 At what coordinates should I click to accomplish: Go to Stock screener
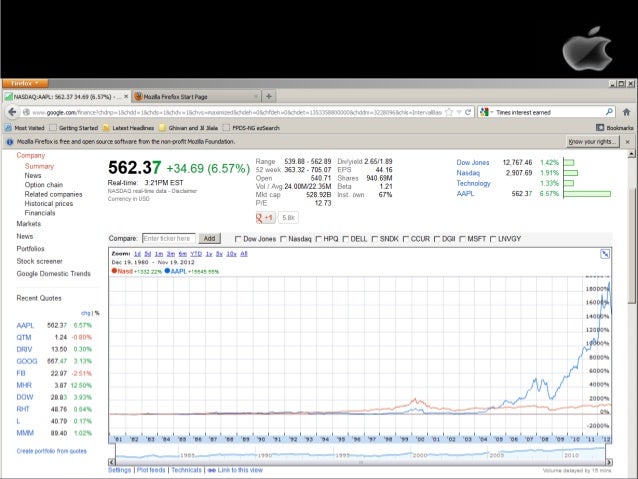pyautogui.click(x=39, y=261)
